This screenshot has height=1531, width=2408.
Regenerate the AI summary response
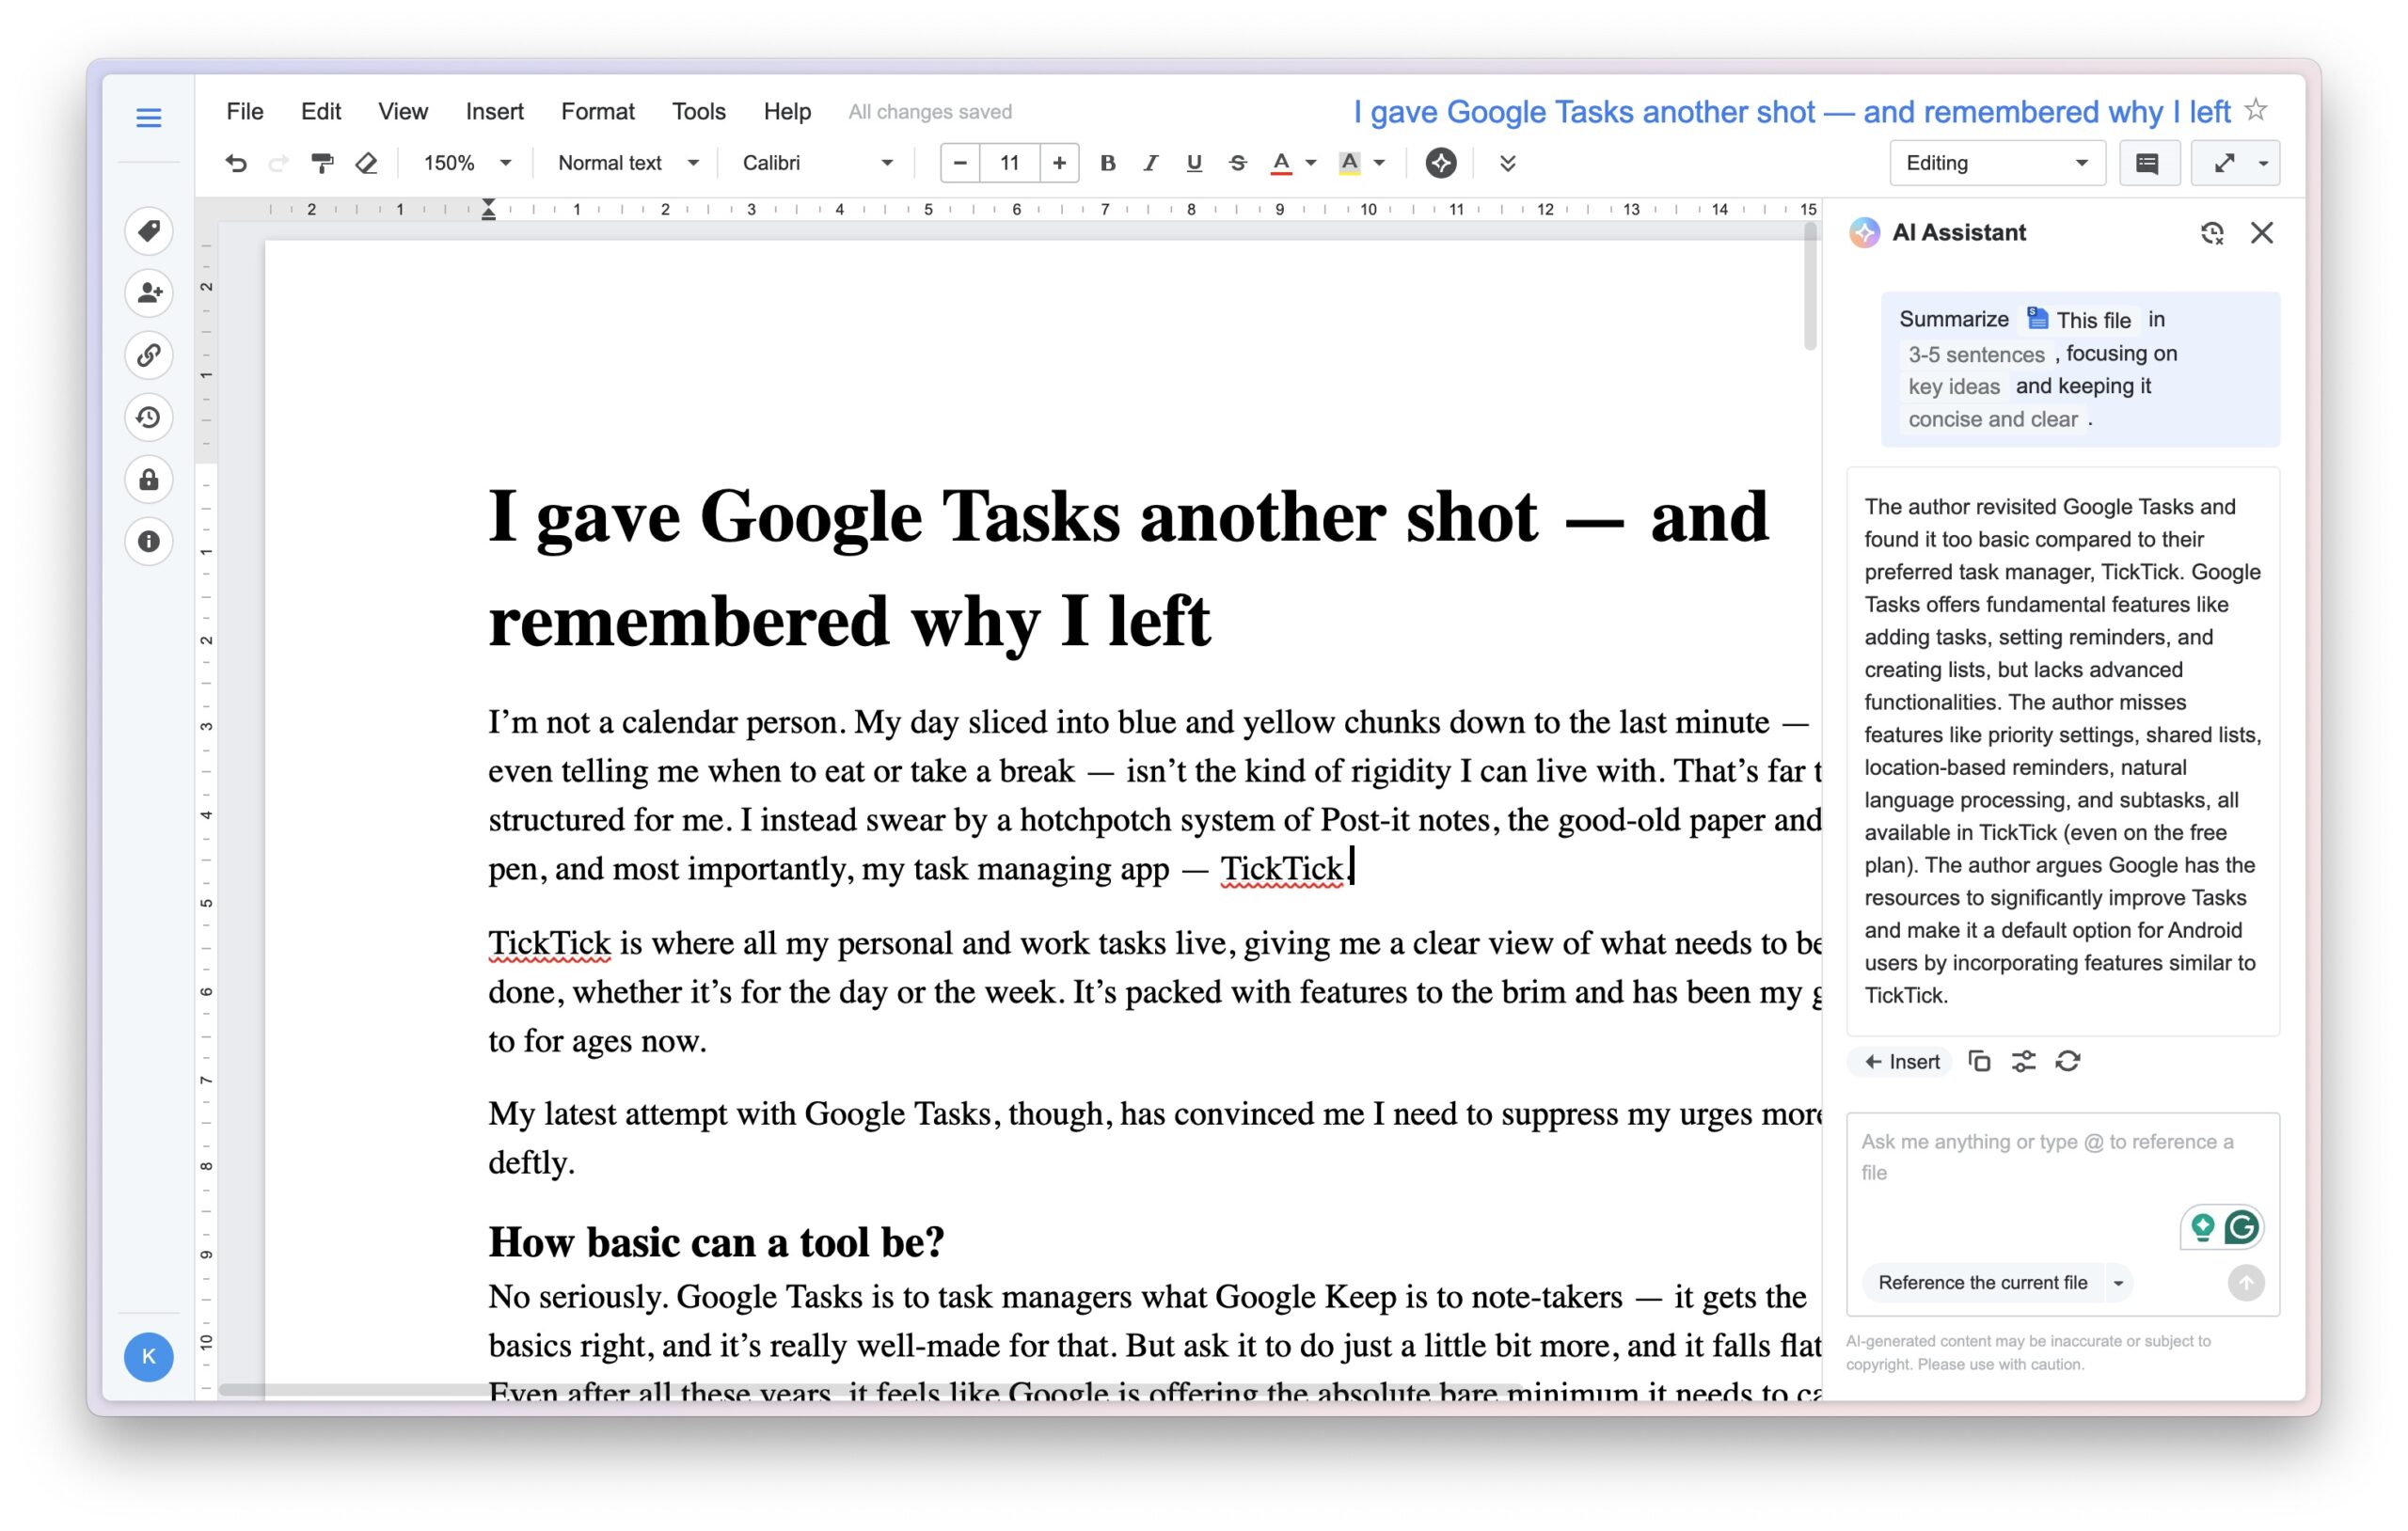2067,1061
